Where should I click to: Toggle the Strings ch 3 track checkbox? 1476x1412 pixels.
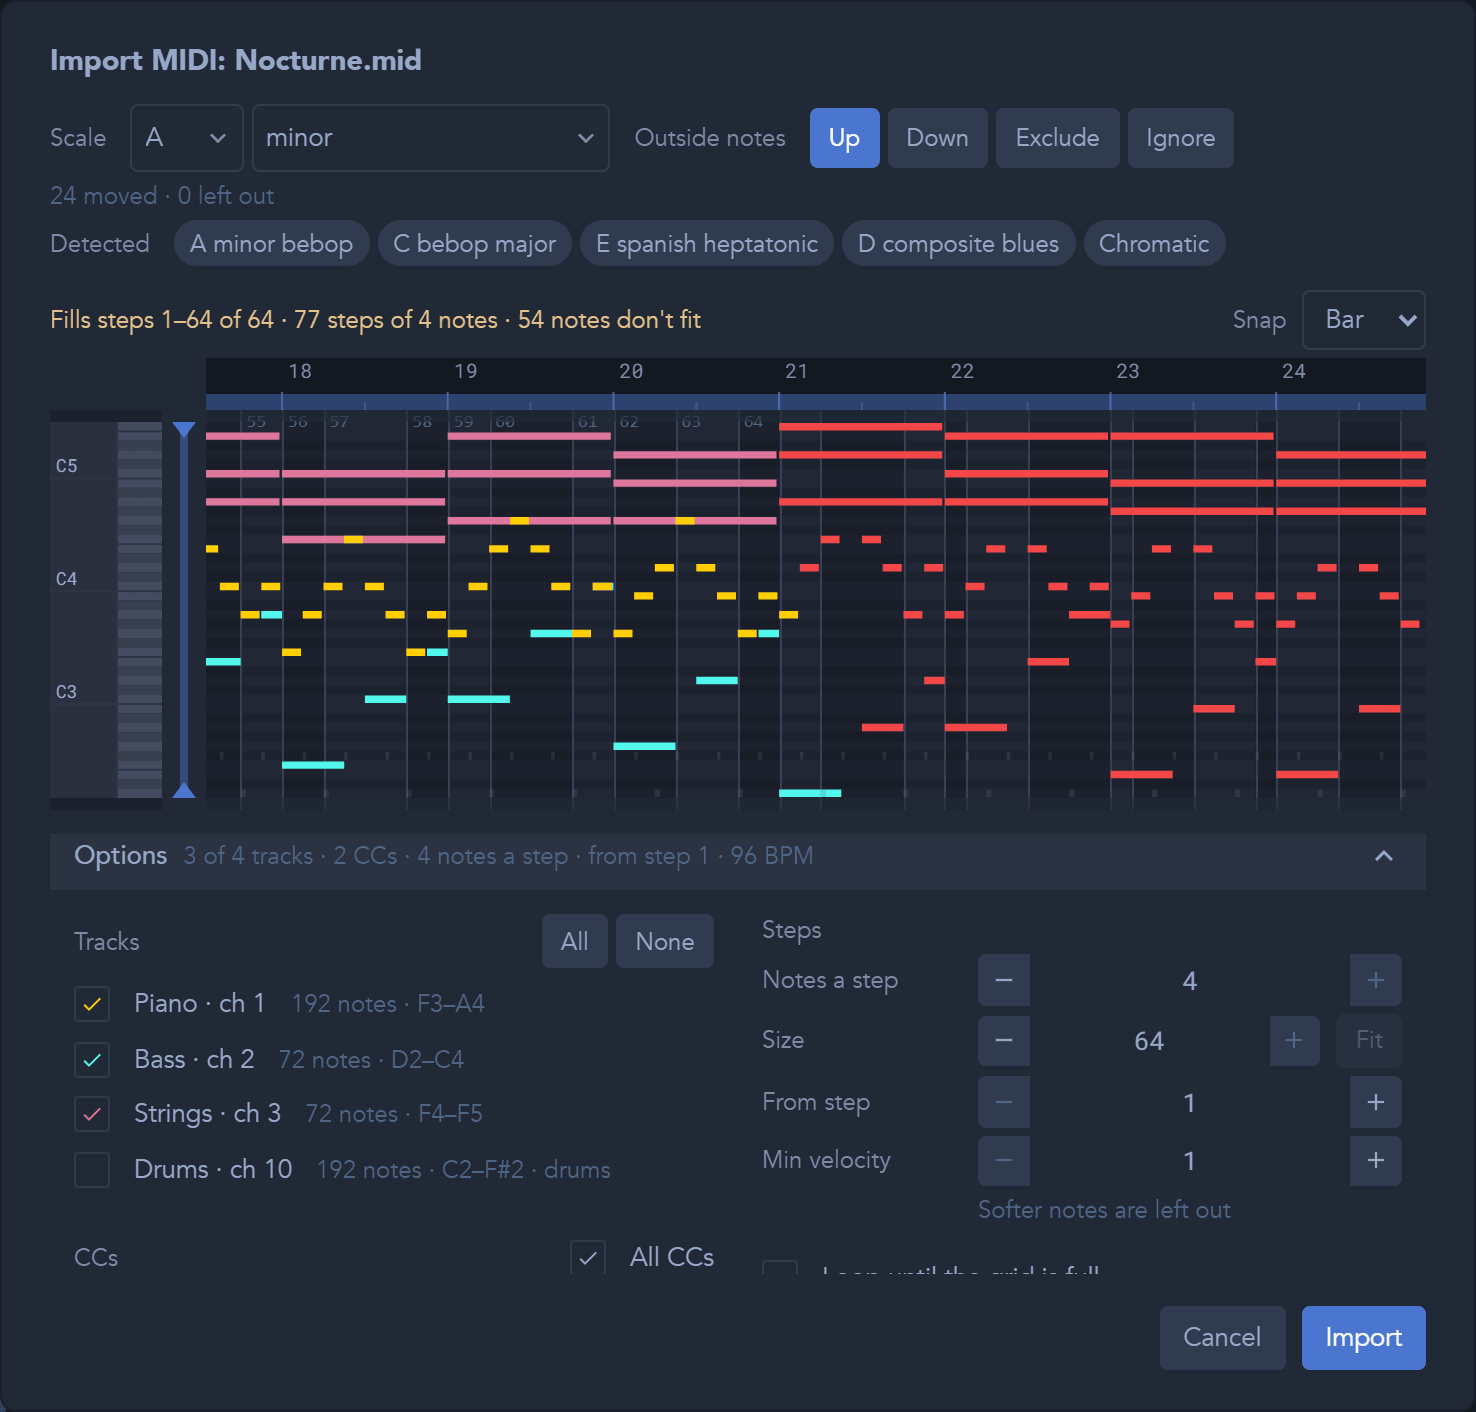point(92,1114)
